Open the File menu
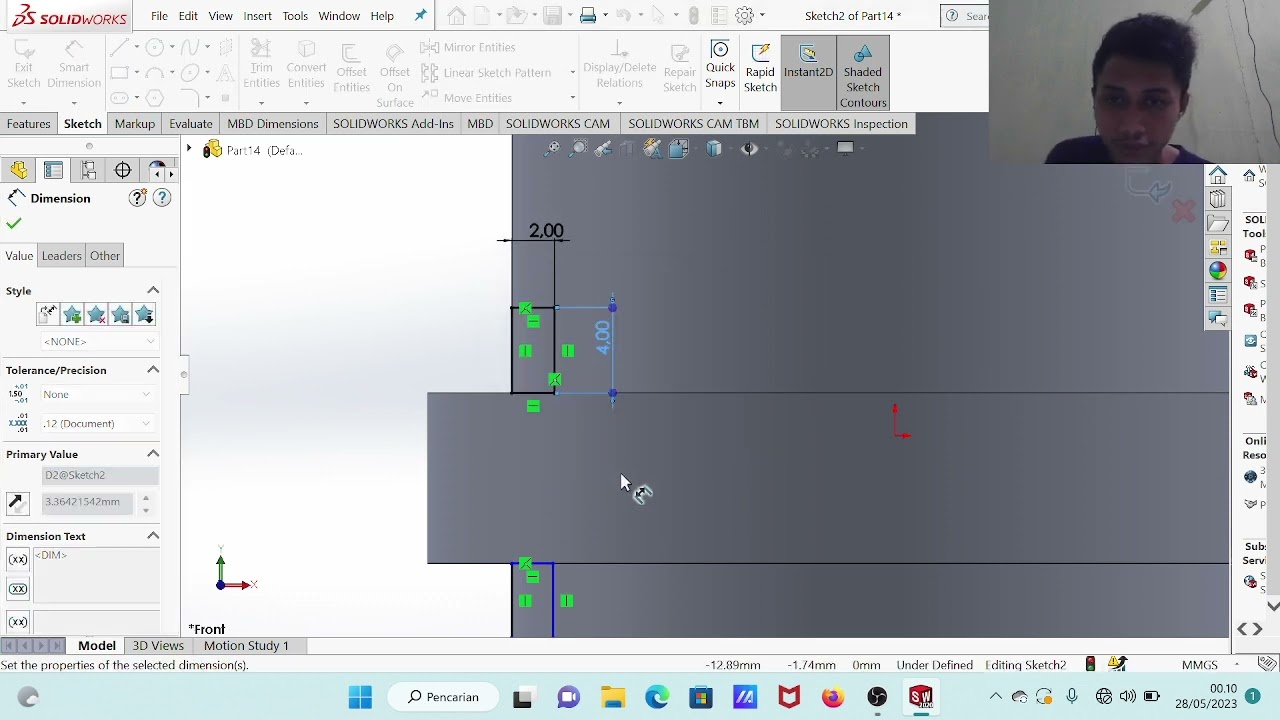 pyautogui.click(x=159, y=16)
